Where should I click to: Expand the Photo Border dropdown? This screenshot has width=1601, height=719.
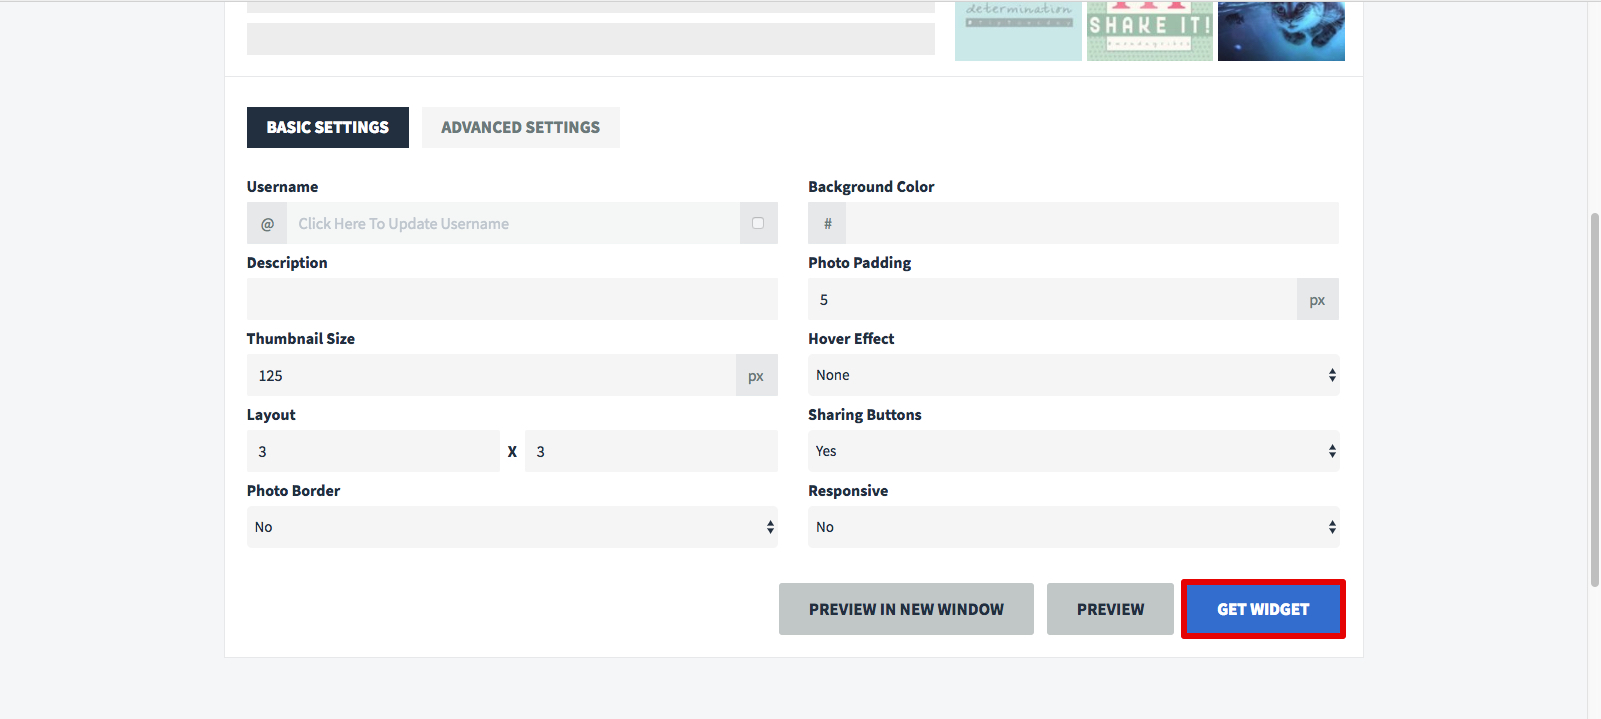512,527
